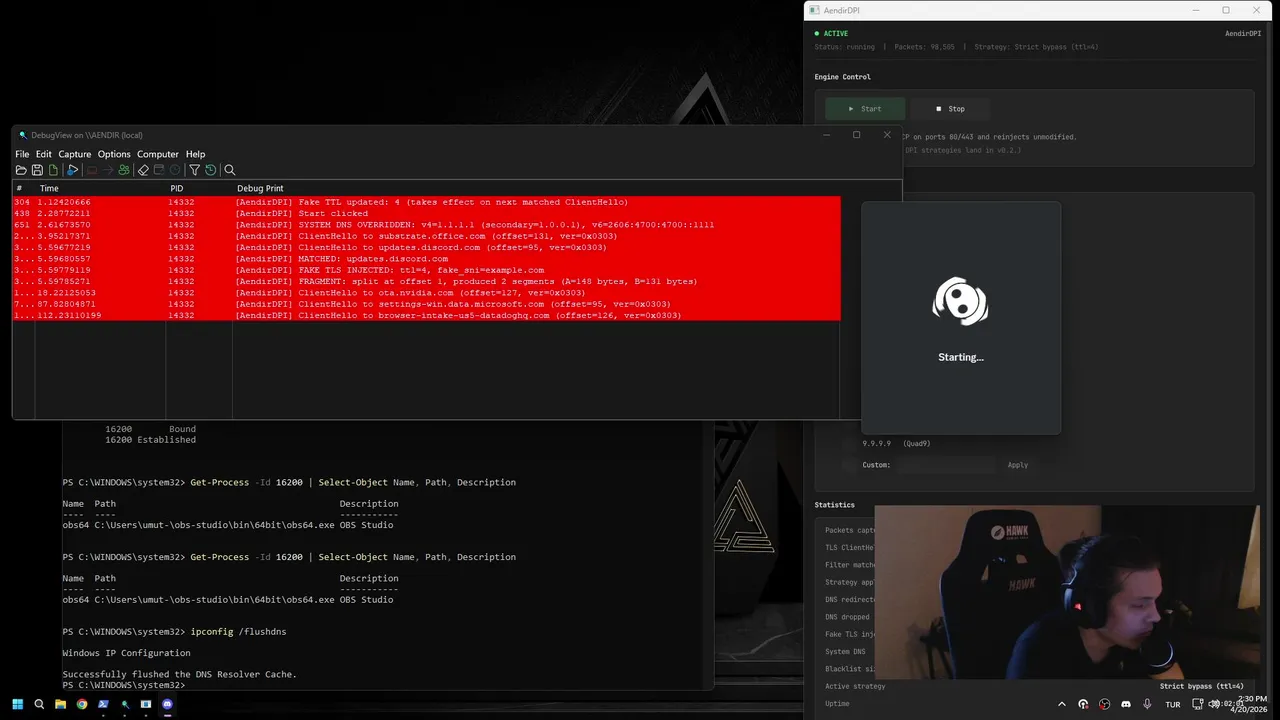This screenshot has width=1280, height=720.
Task: Clear display with the eraser icon
Action: tap(143, 170)
